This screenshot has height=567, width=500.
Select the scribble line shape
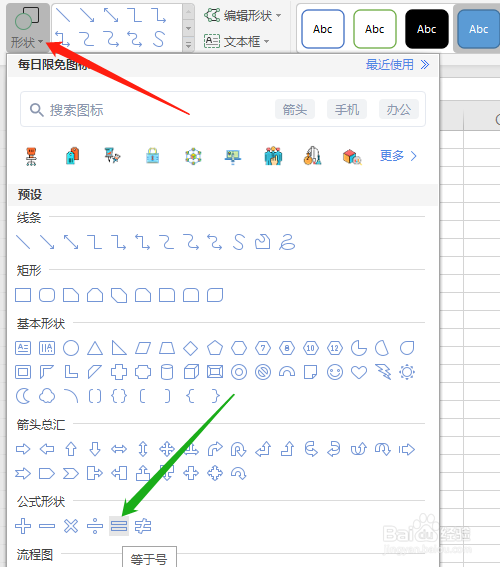(287, 242)
